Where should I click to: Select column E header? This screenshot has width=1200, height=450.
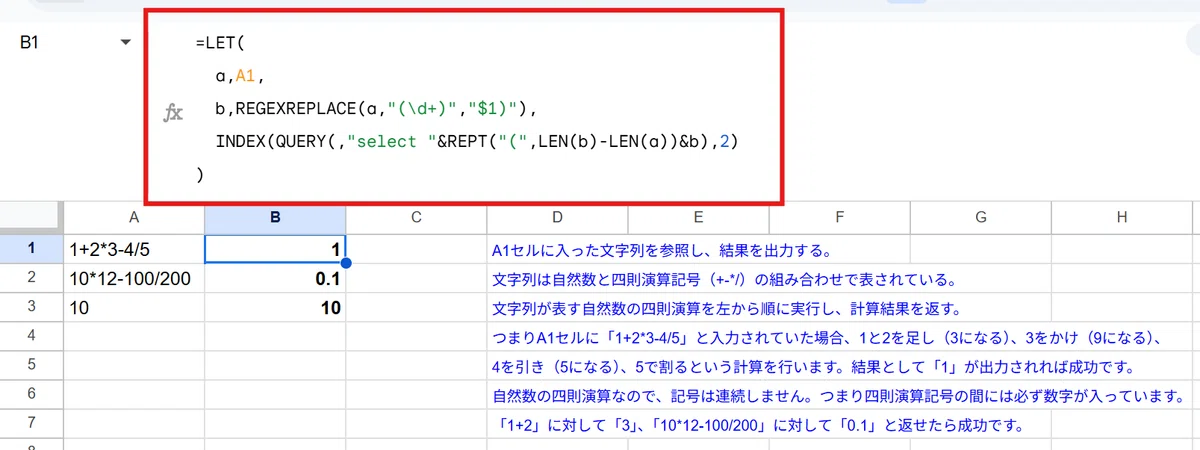698,217
